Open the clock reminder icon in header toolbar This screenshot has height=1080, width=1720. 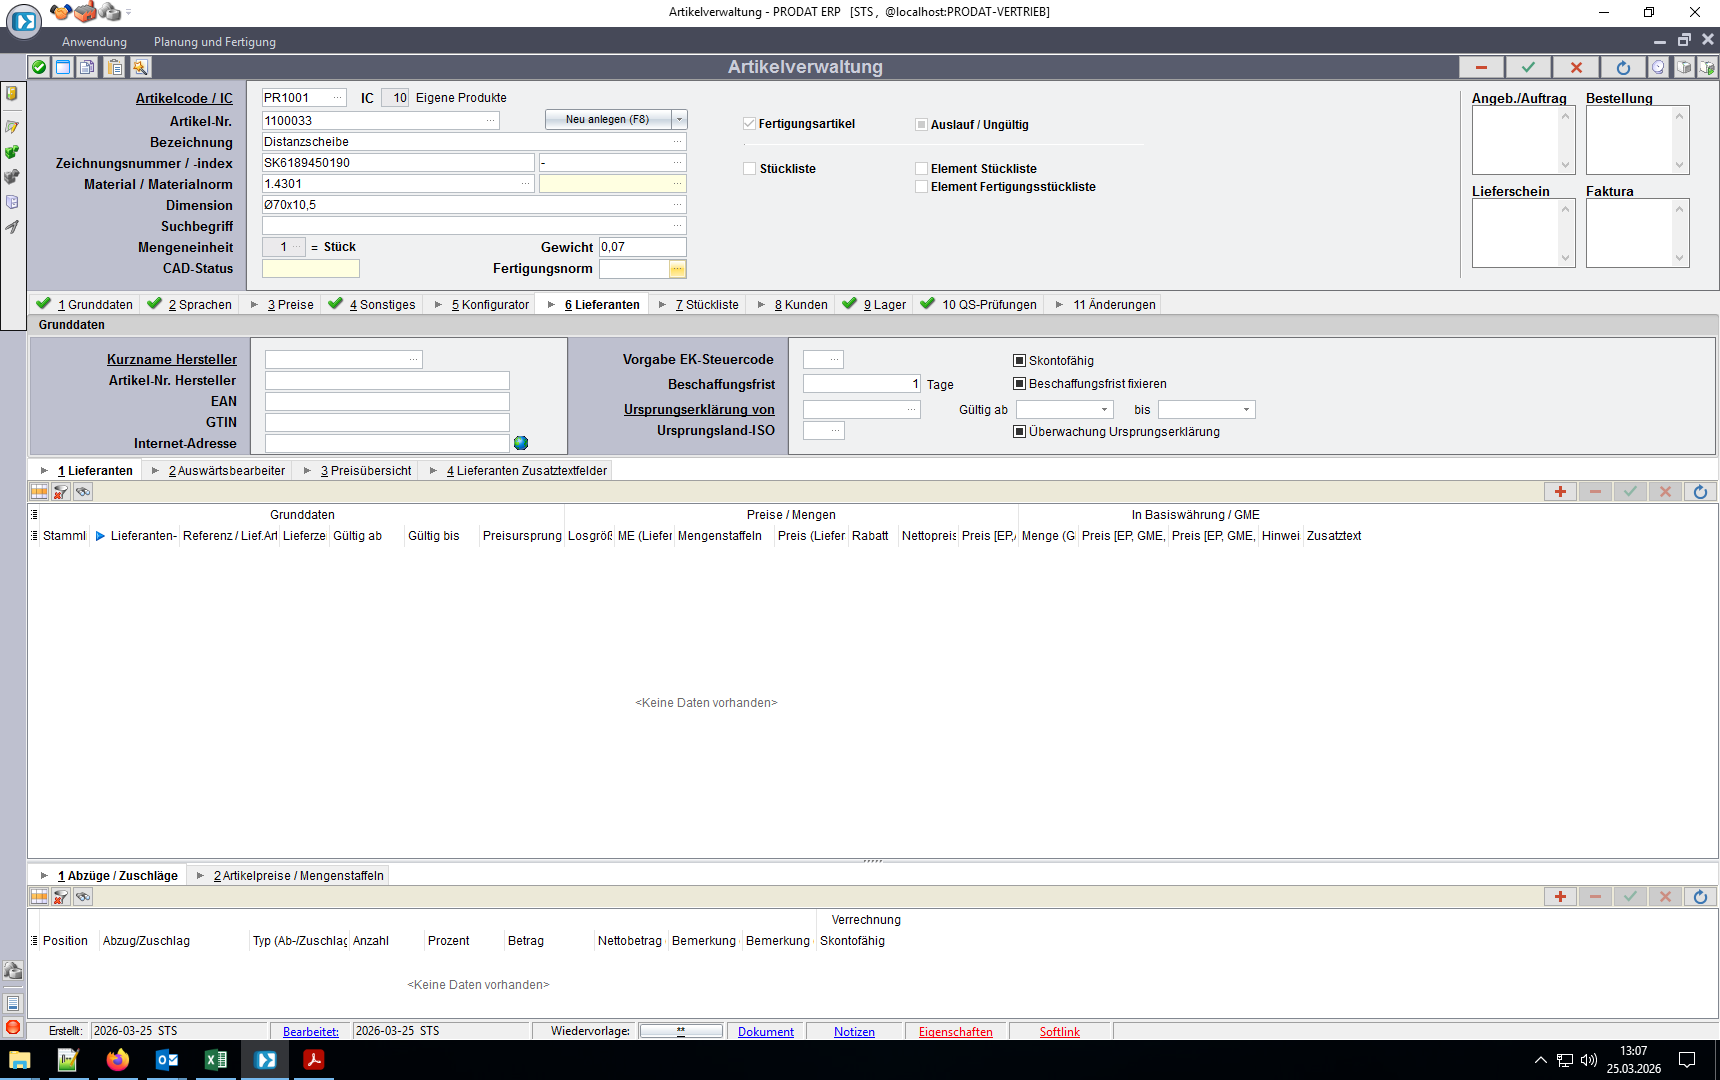(1658, 67)
